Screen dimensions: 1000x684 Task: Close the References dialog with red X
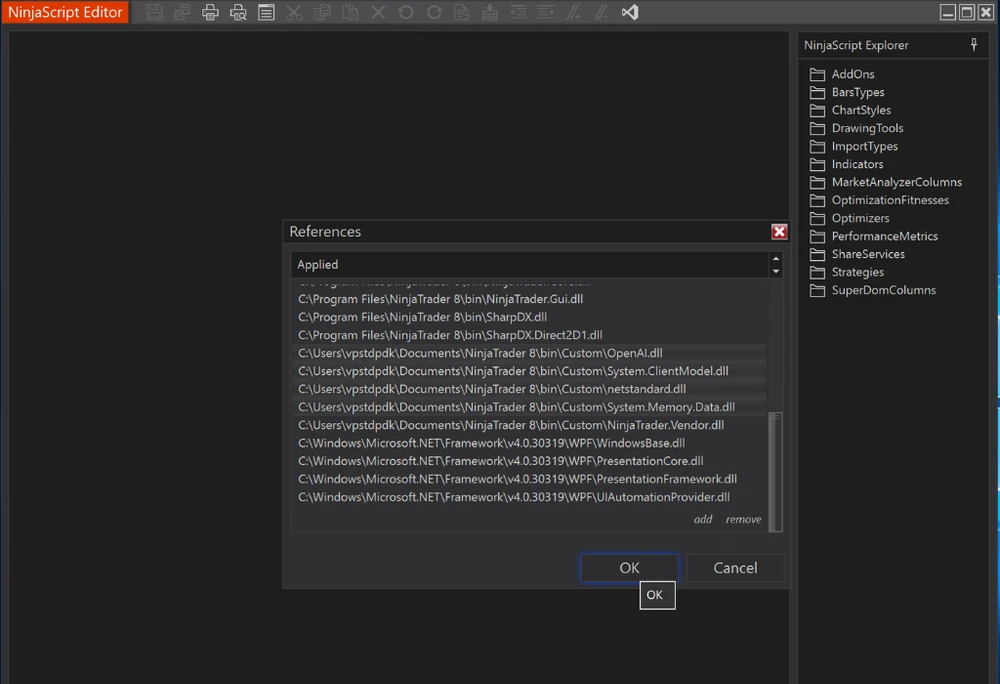(x=779, y=231)
